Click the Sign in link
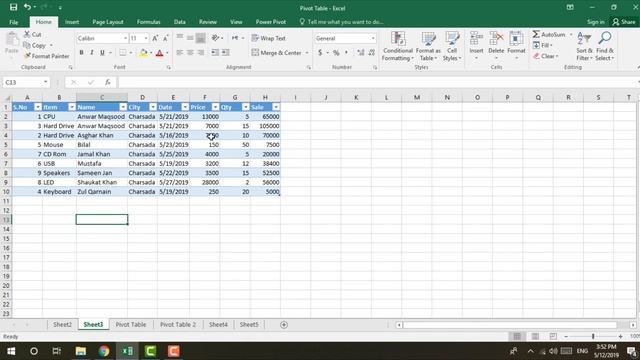Screen dimensions: 640x360 [596, 22]
